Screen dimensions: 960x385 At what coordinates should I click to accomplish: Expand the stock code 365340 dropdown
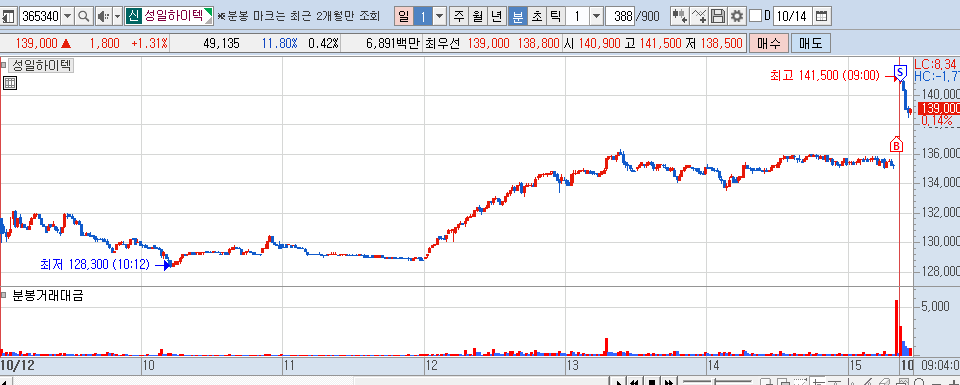click(67, 16)
